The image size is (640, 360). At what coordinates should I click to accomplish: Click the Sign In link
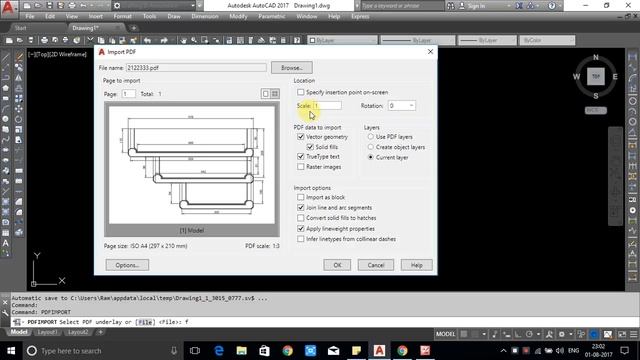(x=476, y=6)
